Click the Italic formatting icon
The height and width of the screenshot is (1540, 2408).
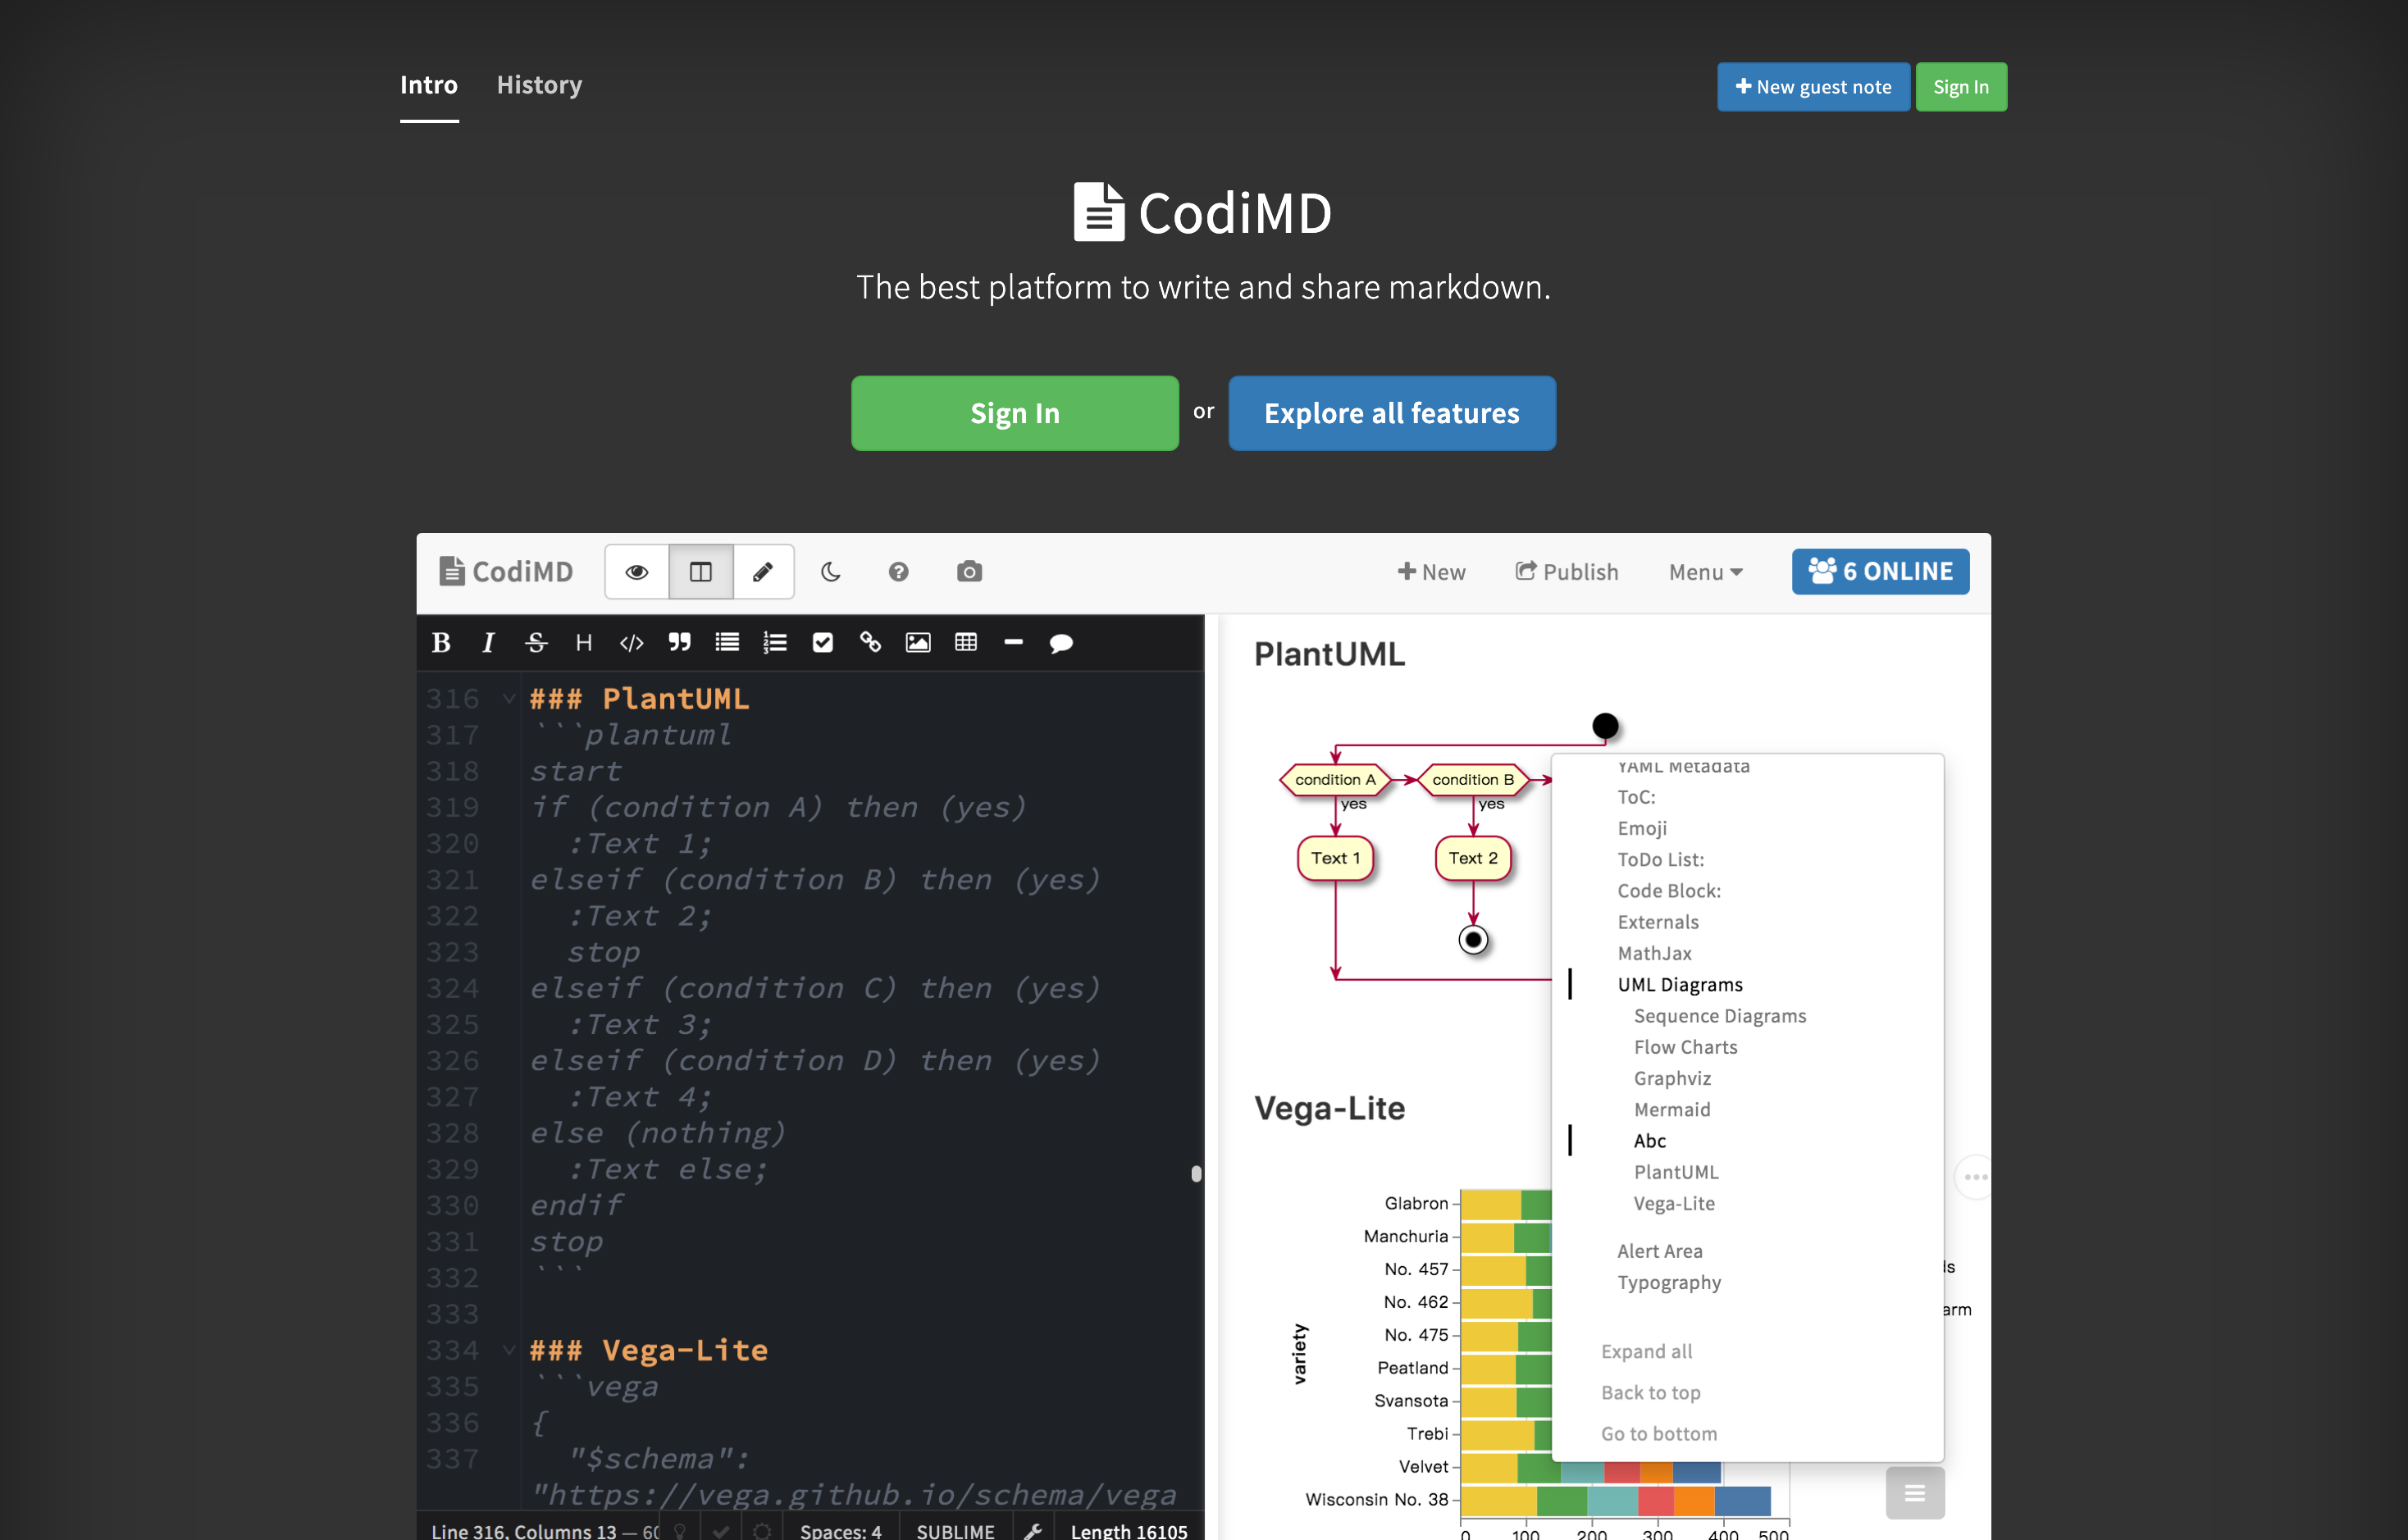tap(488, 643)
